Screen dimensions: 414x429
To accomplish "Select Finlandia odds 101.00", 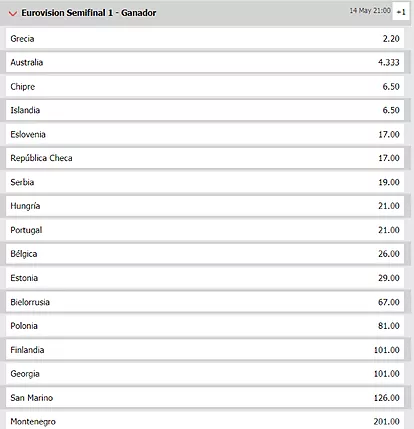I will coord(205,350).
